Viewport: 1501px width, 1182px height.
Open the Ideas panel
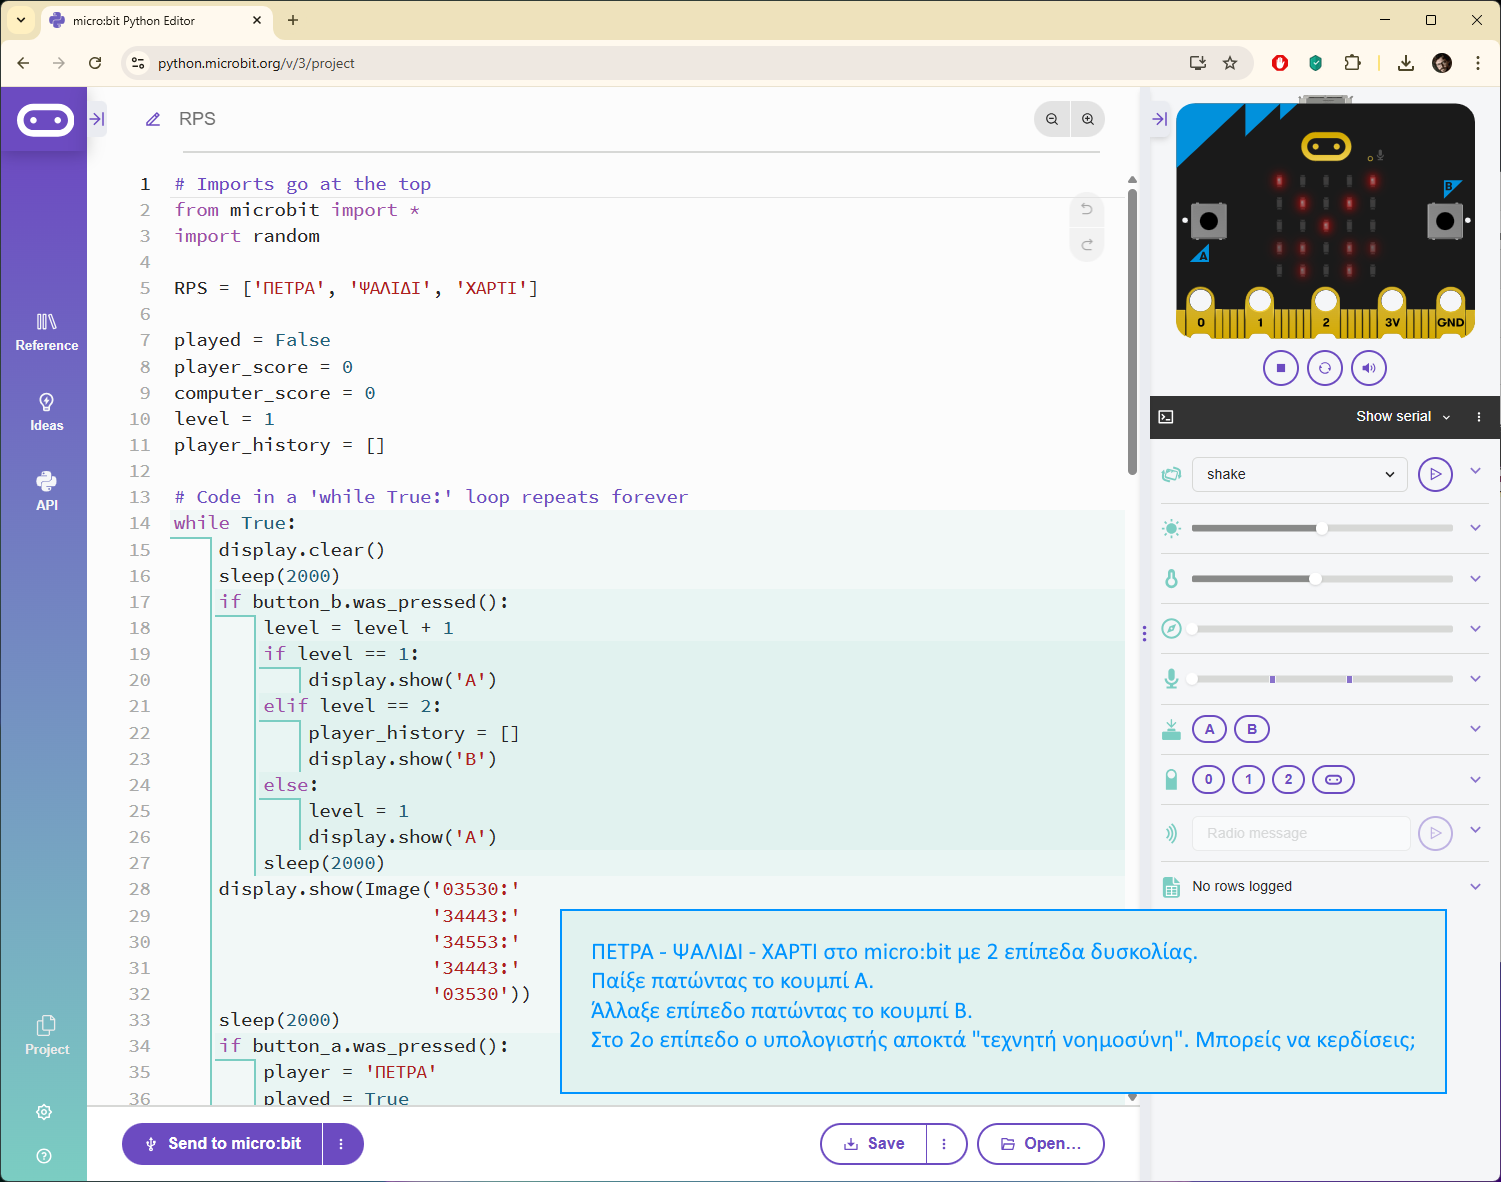(x=46, y=412)
